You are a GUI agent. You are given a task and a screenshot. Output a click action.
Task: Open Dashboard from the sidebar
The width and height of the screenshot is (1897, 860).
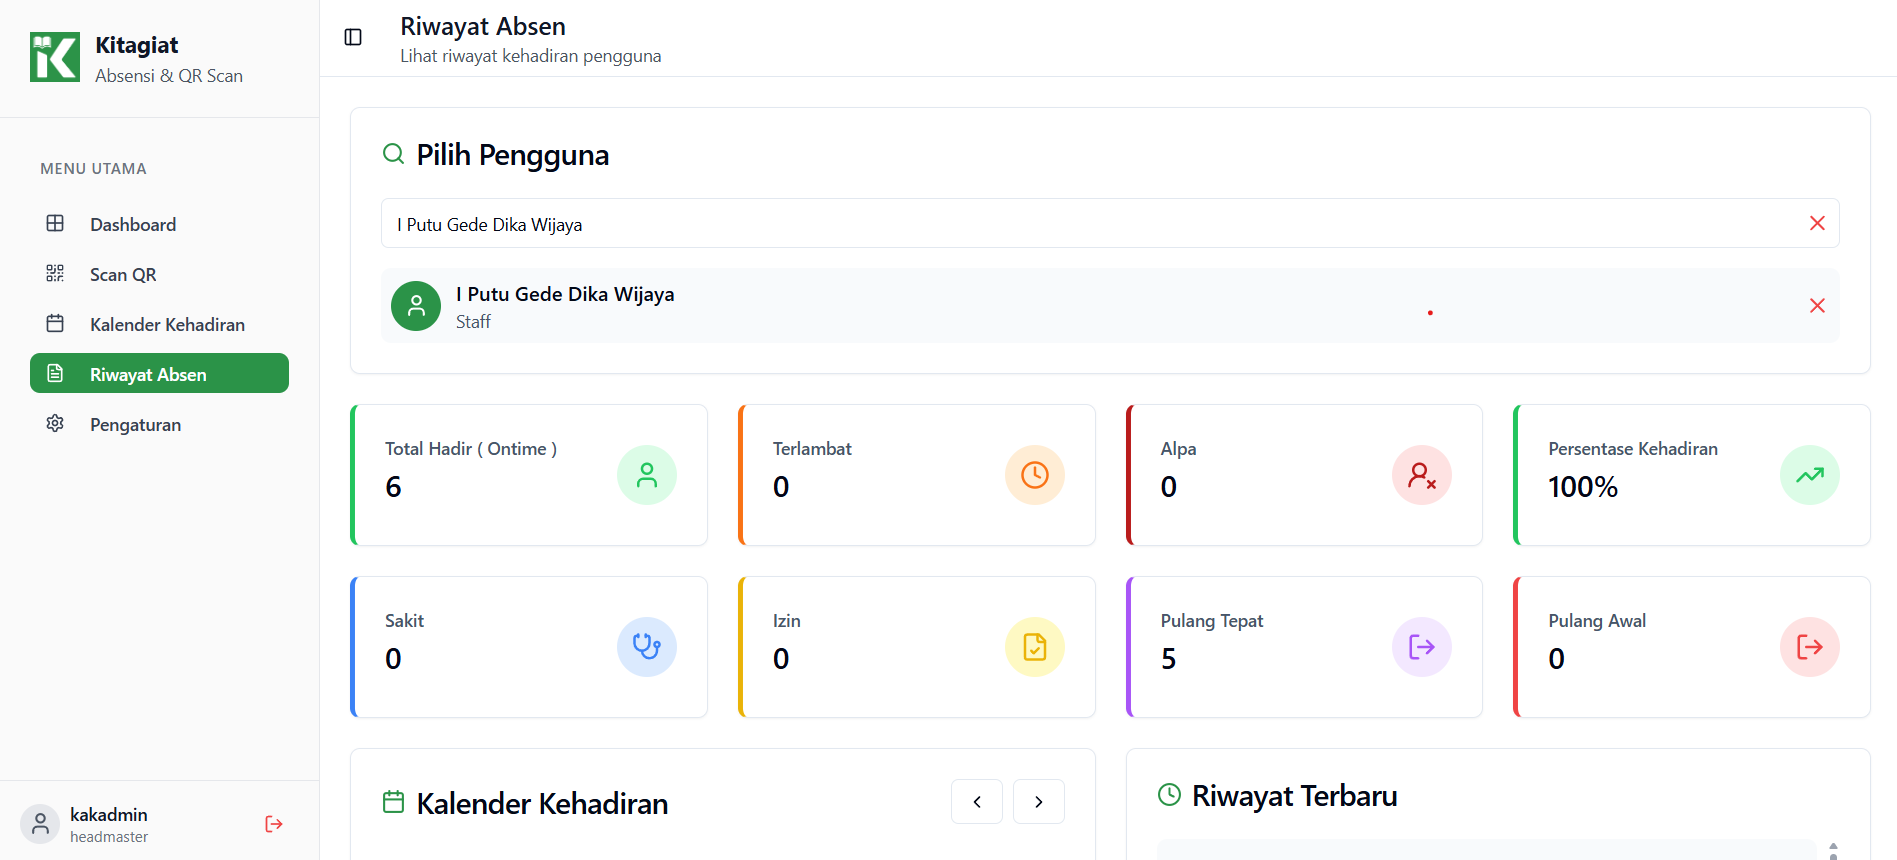click(159, 224)
